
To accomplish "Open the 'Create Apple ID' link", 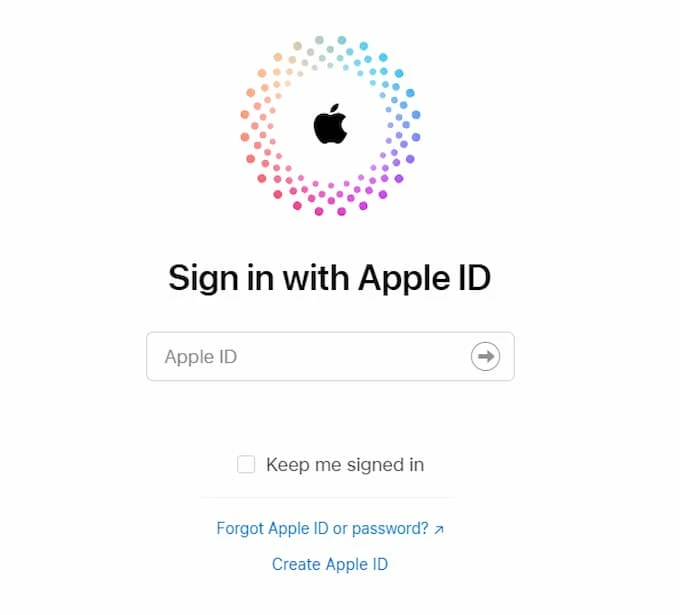I will 330,564.
